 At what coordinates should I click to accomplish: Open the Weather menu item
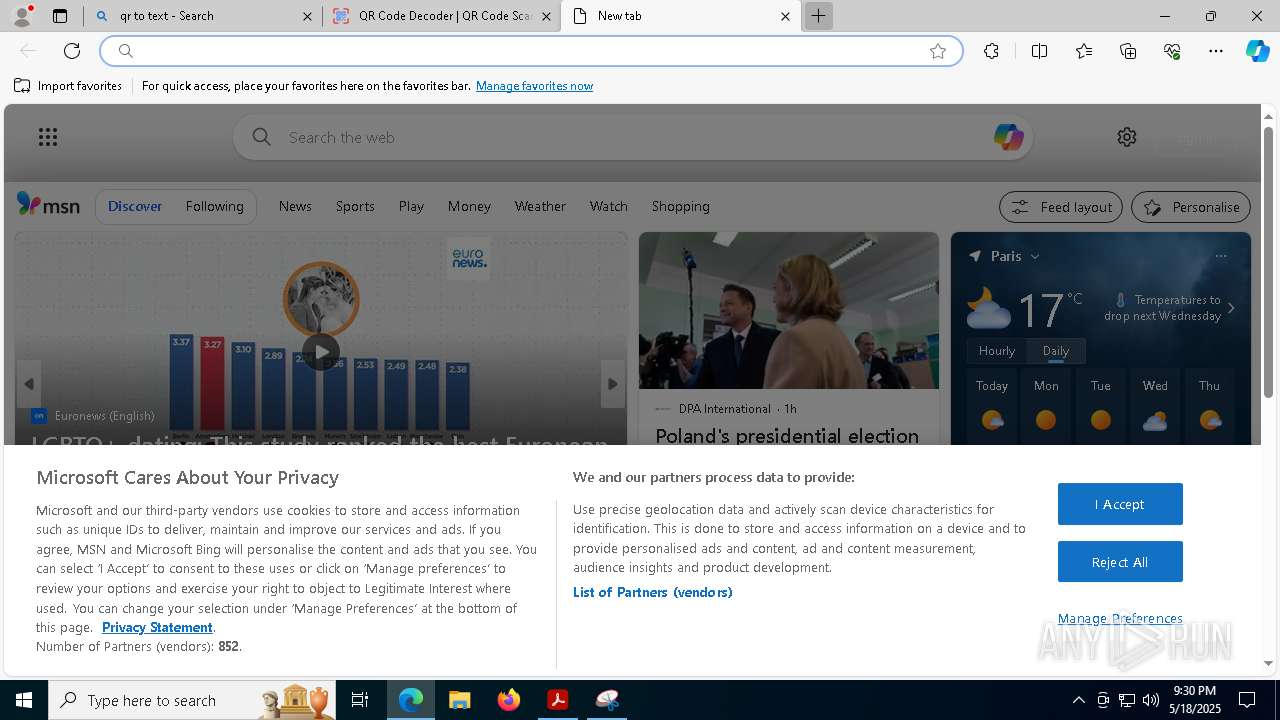[x=540, y=206]
